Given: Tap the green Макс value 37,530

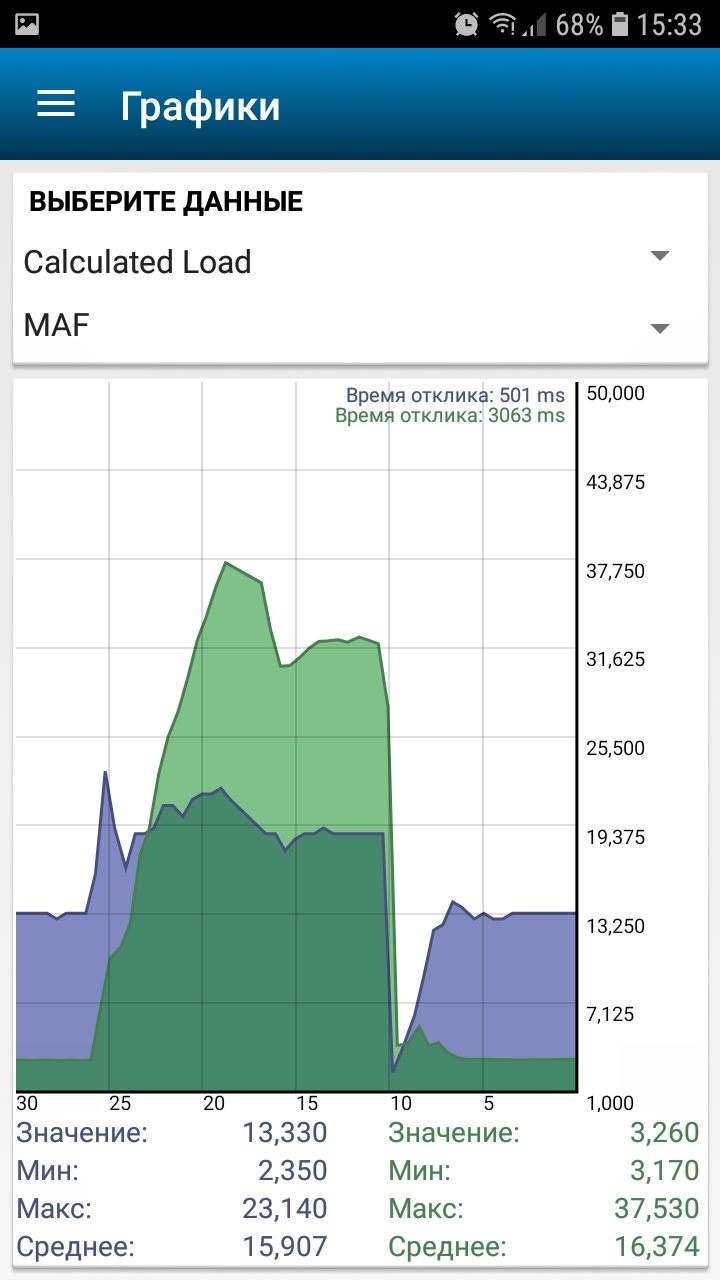Looking at the screenshot, I should click(x=656, y=1209).
